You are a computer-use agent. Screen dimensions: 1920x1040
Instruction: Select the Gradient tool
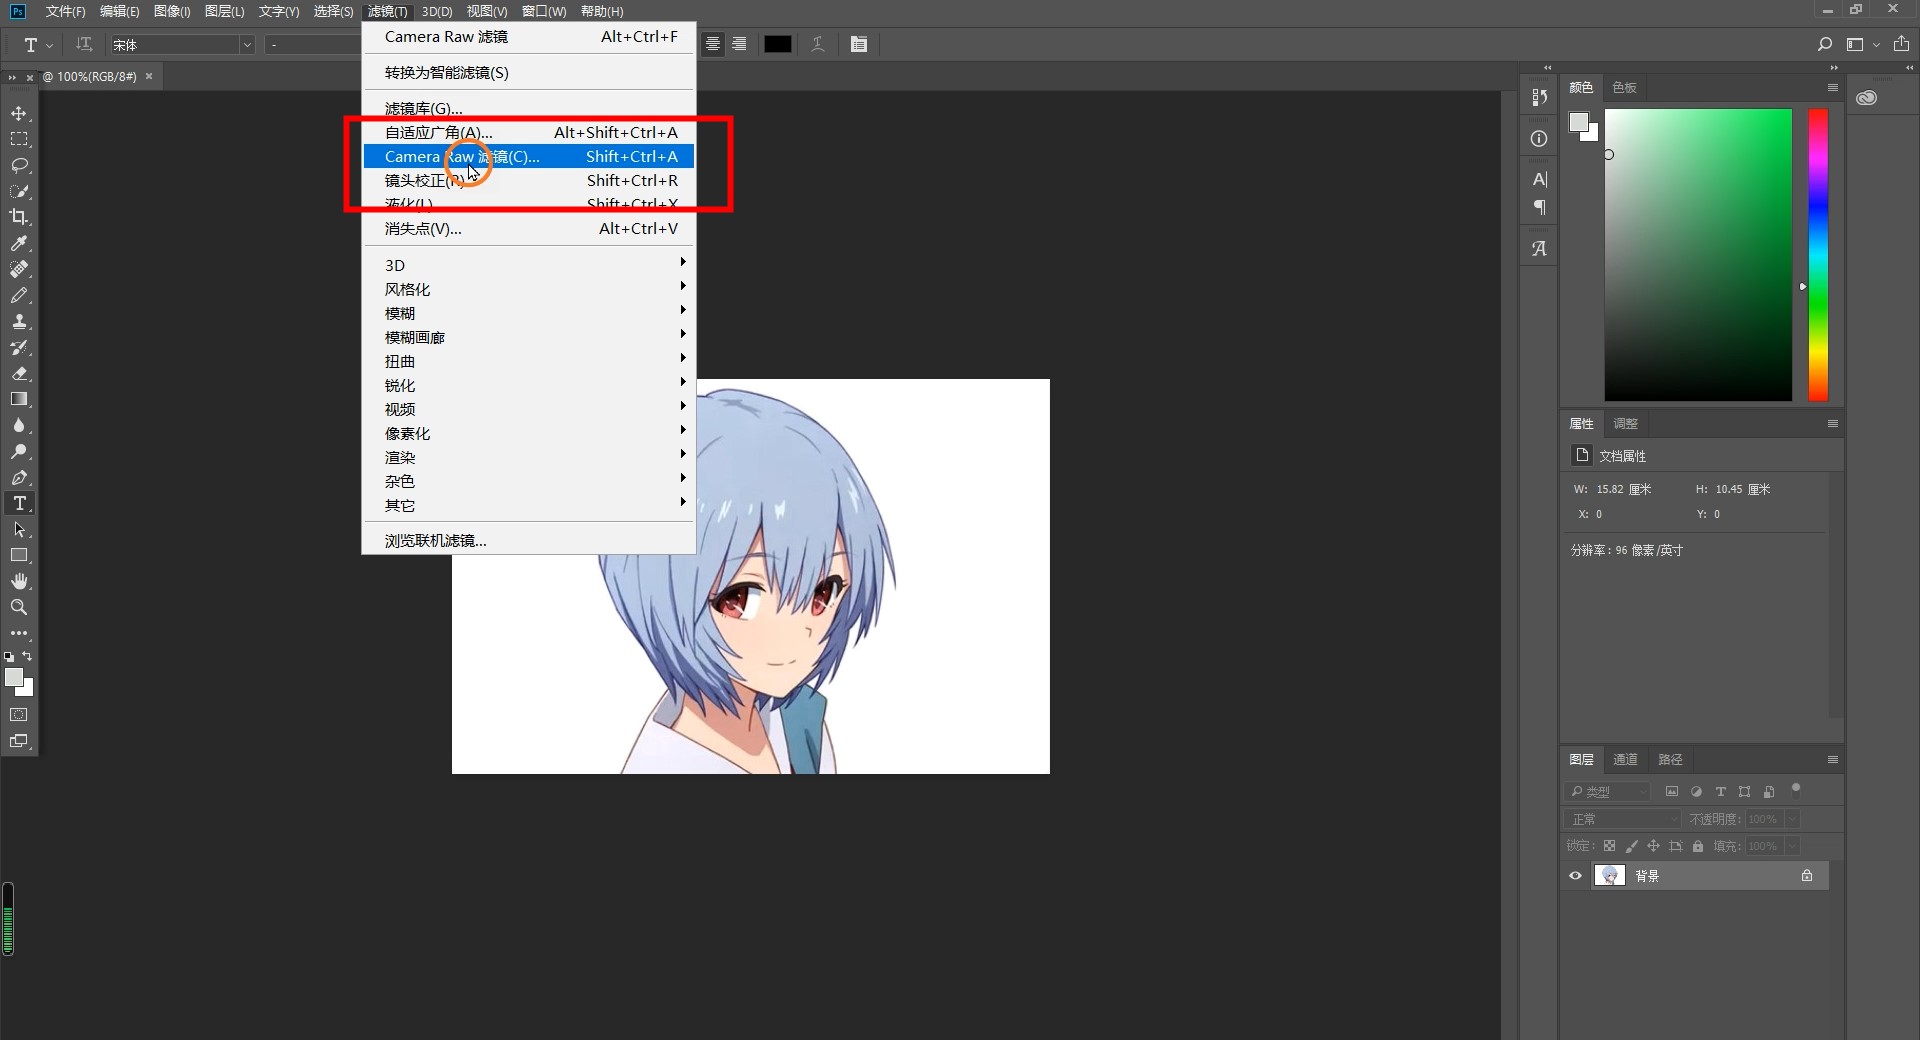19,399
